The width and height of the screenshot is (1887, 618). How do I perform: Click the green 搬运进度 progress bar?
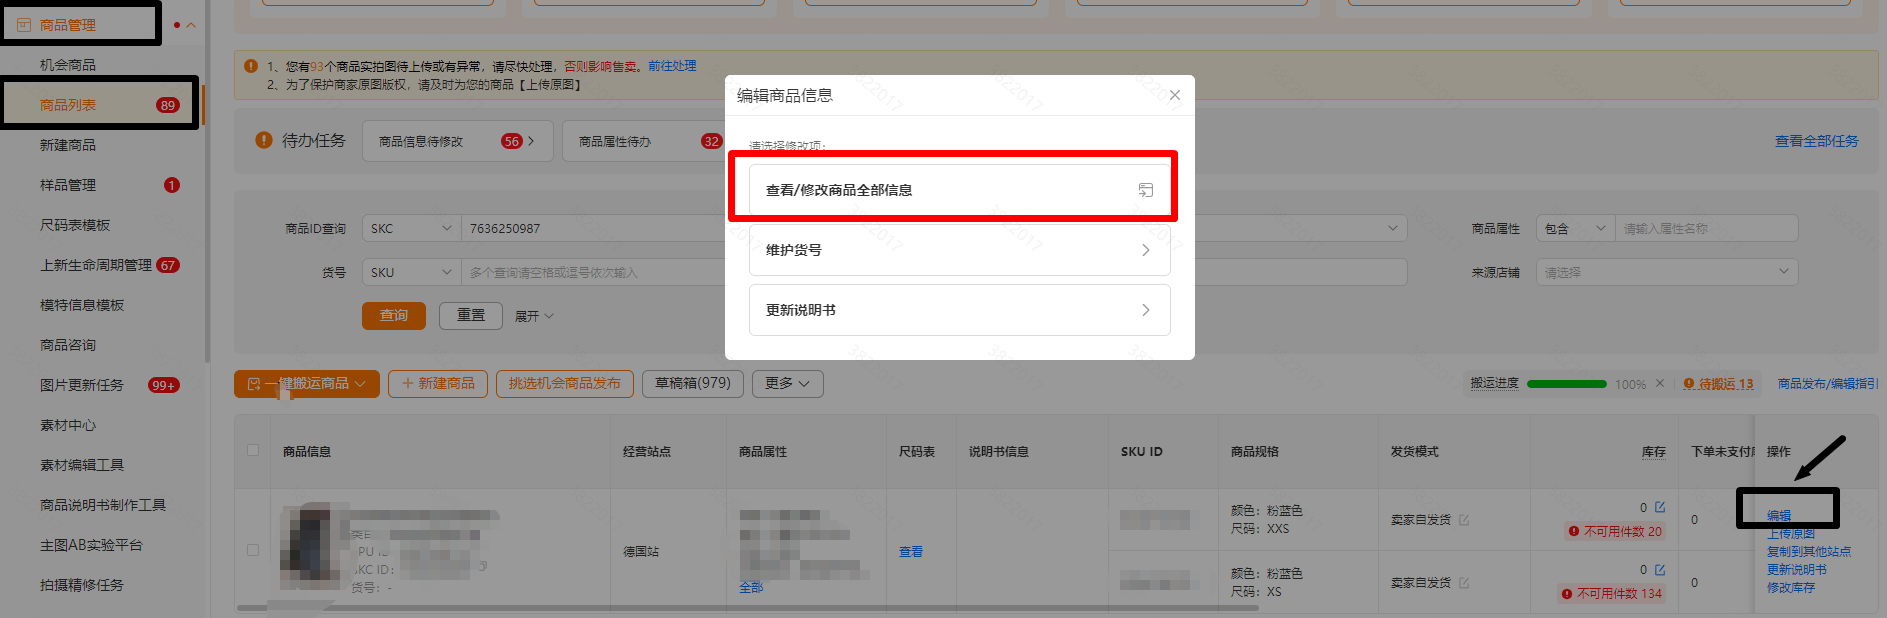[x=1566, y=384]
